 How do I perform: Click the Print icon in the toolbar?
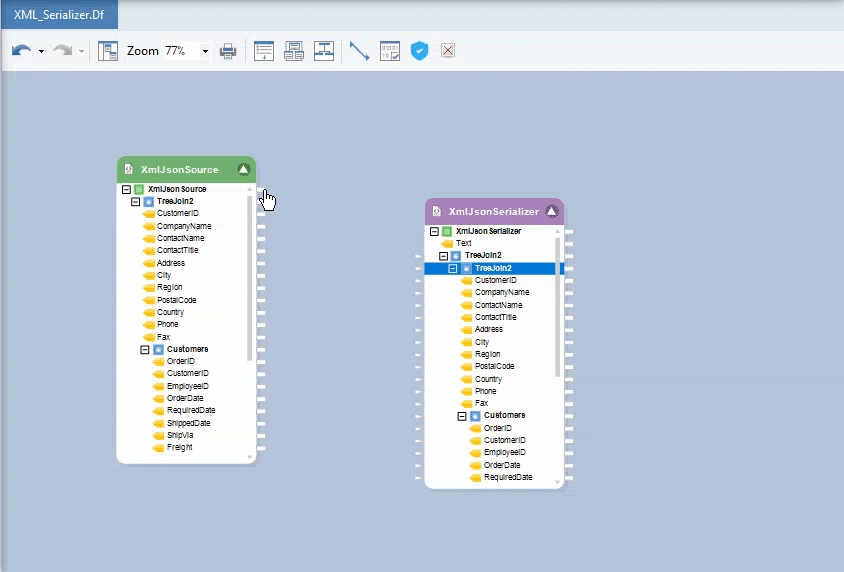tap(228, 51)
